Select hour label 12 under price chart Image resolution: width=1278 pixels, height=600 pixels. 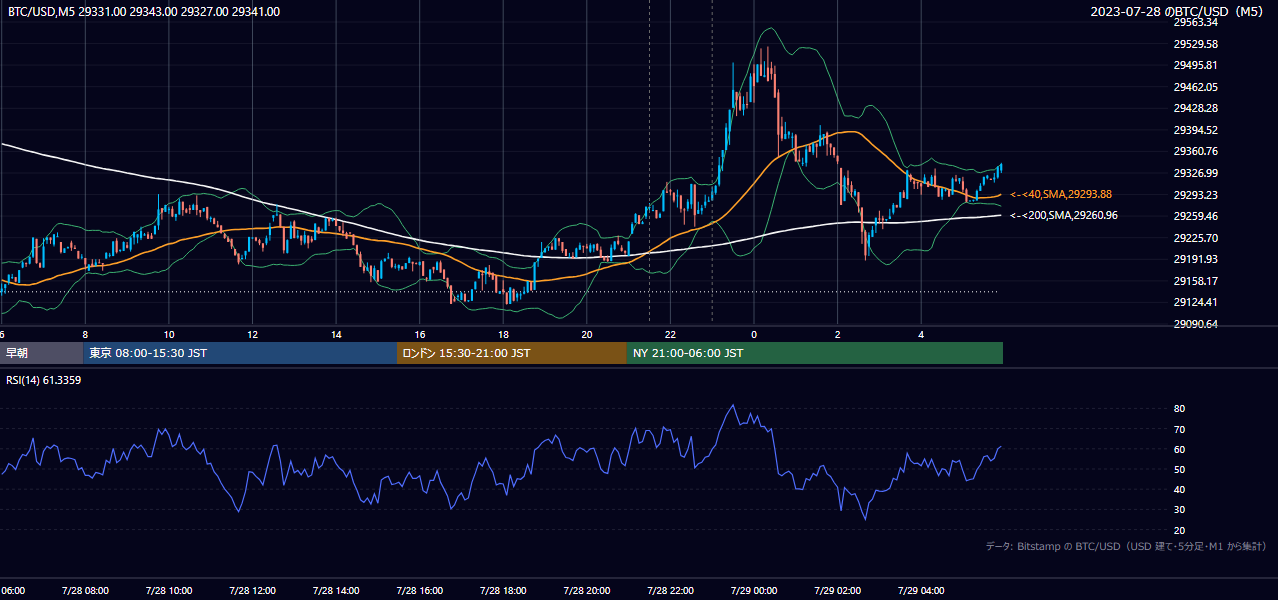point(252,335)
